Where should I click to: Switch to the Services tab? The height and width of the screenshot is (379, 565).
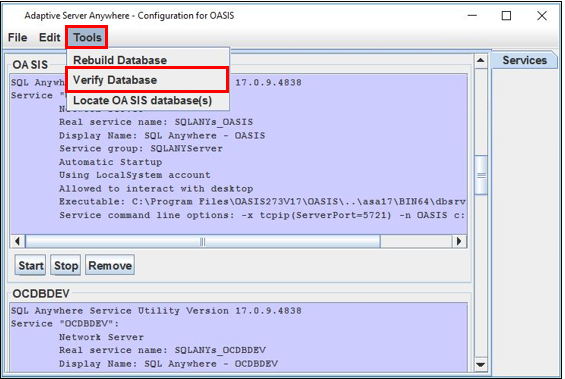pos(524,60)
